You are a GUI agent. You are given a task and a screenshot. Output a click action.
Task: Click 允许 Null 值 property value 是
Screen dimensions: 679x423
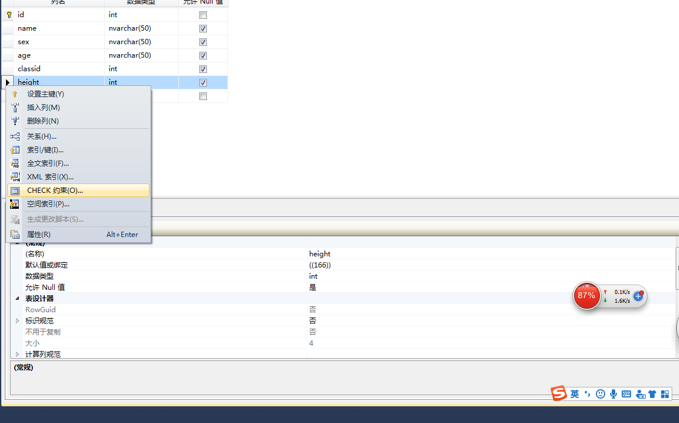(491, 287)
